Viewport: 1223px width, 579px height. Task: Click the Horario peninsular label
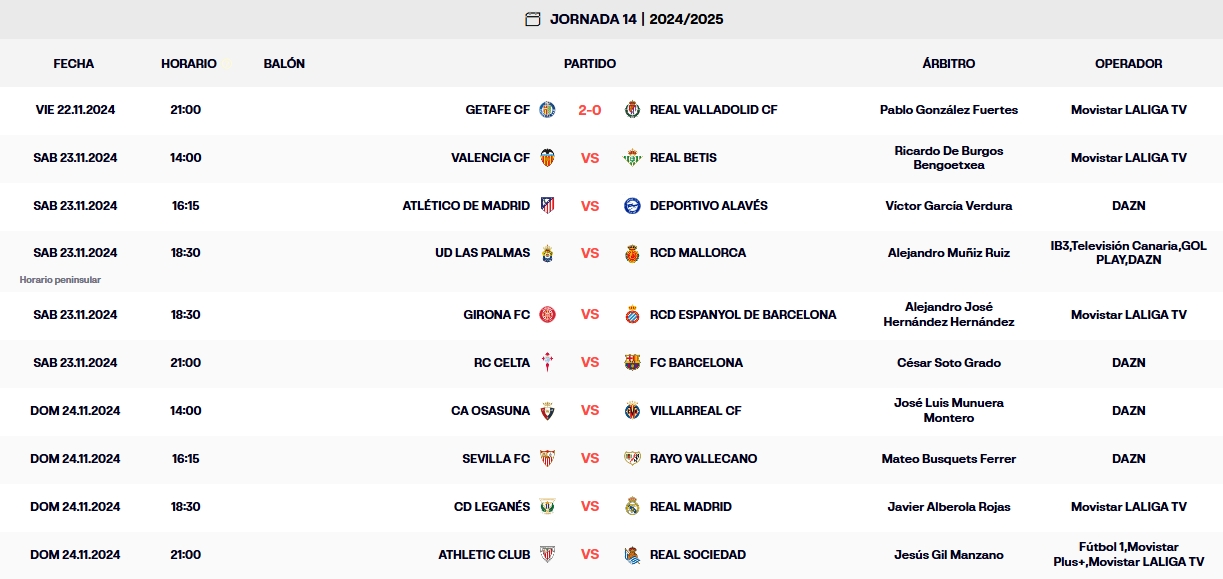tap(62, 280)
